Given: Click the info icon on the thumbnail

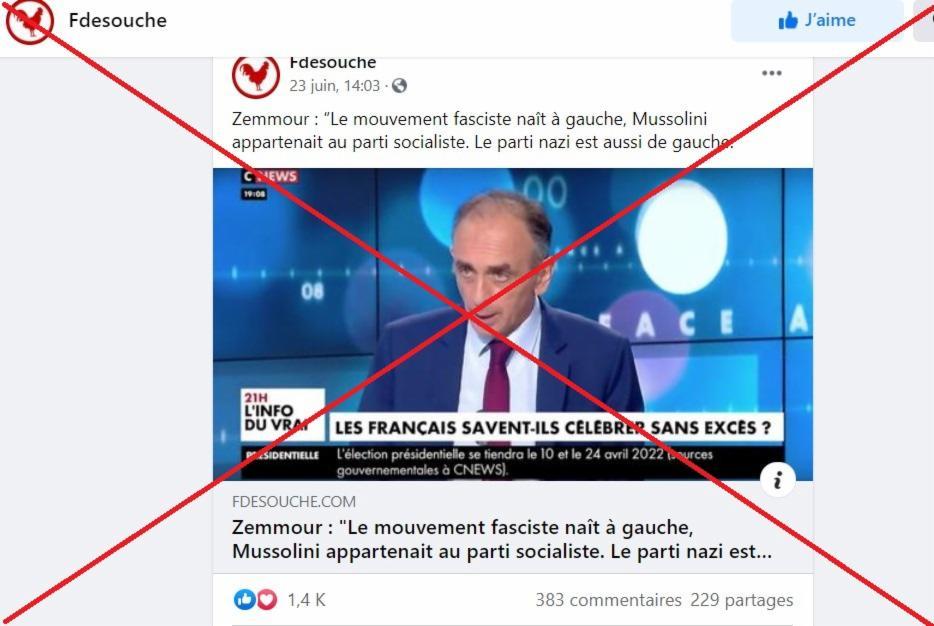Looking at the screenshot, I should pos(777,479).
